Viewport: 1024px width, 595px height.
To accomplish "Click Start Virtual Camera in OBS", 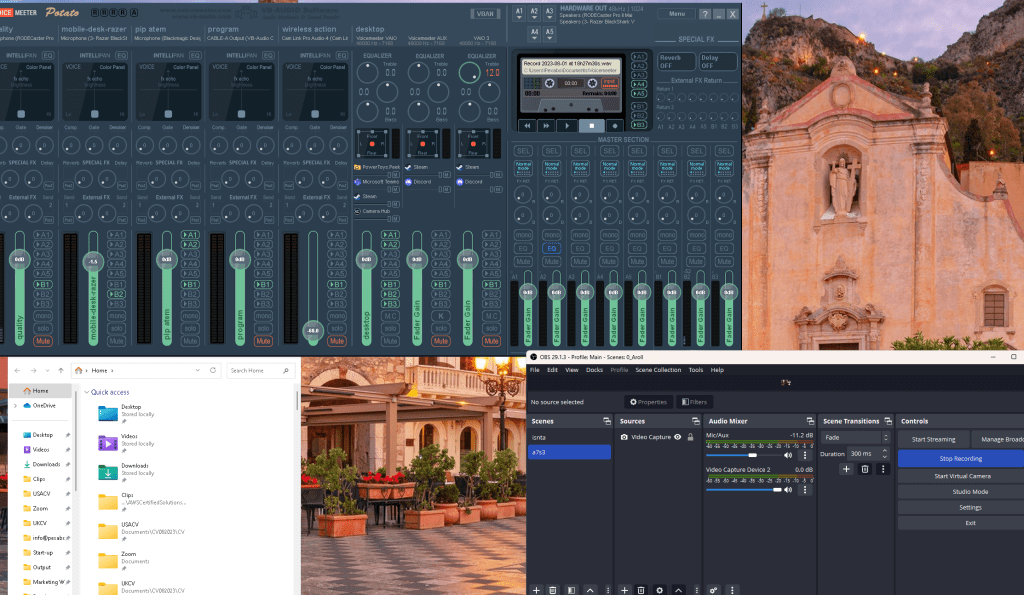I will (x=961, y=476).
